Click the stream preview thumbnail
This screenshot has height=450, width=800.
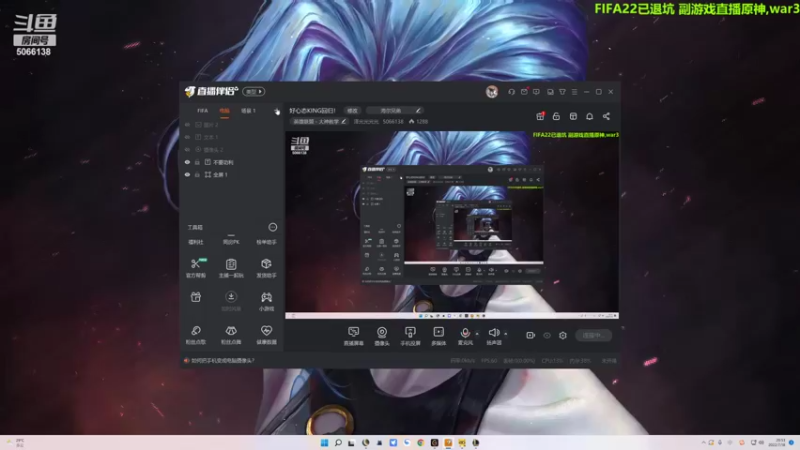452,225
